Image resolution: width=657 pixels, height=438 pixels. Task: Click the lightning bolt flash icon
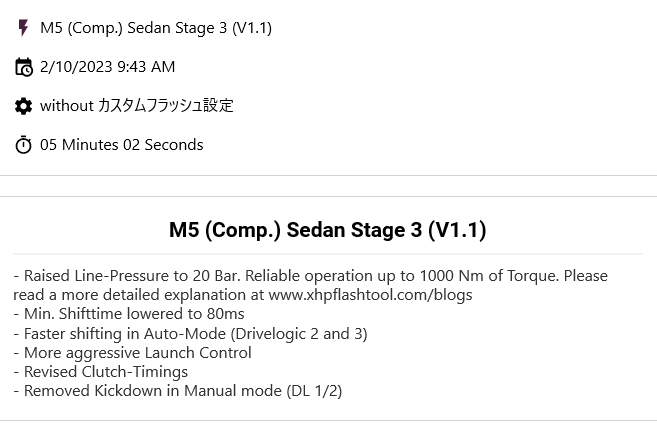pyautogui.click(x=23, y=28)
